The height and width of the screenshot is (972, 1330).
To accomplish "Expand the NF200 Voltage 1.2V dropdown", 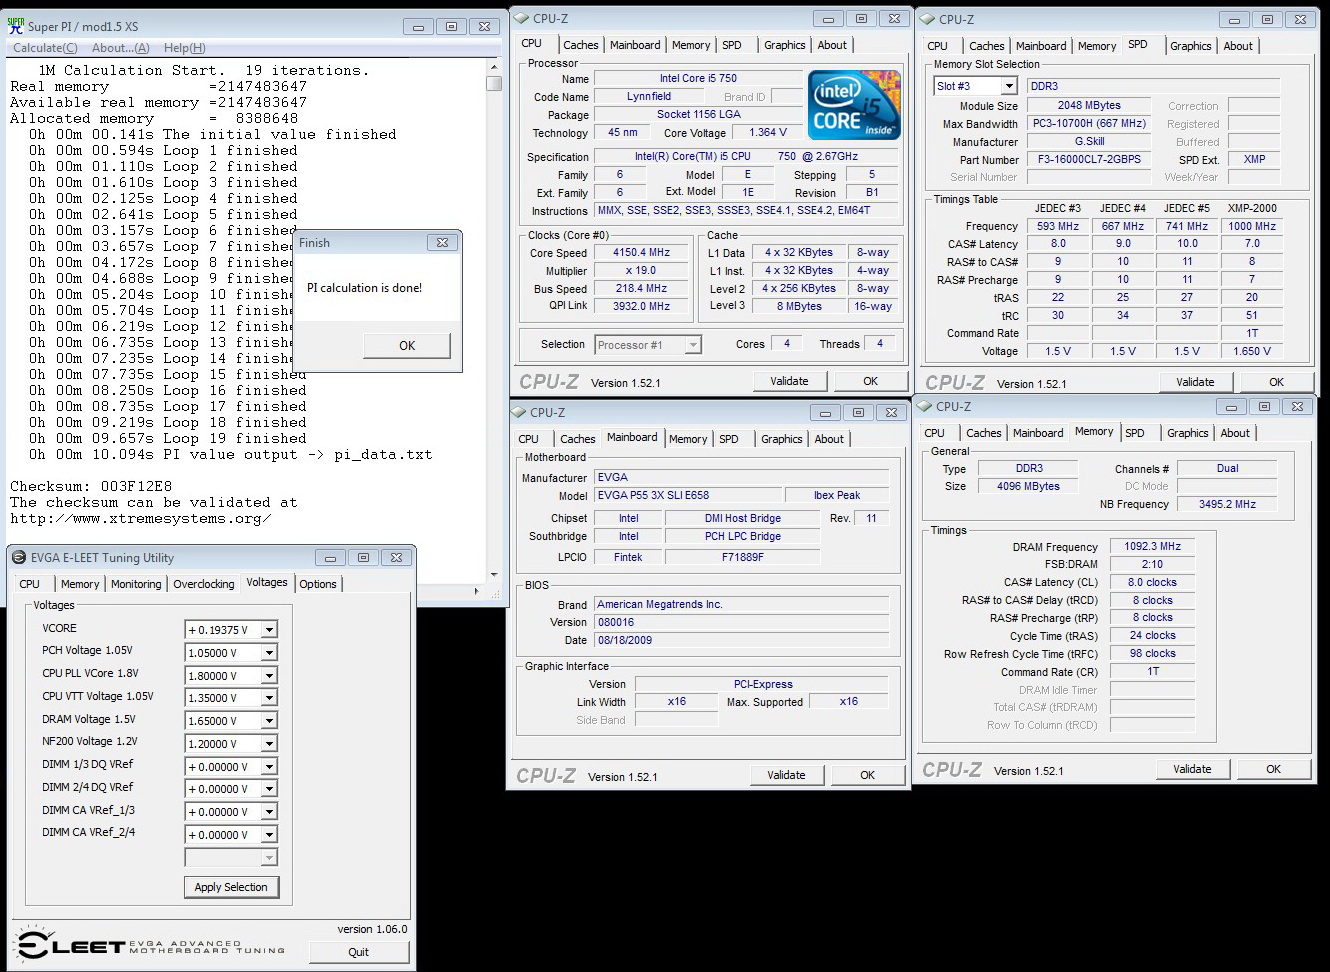I will tap(268, 744).
